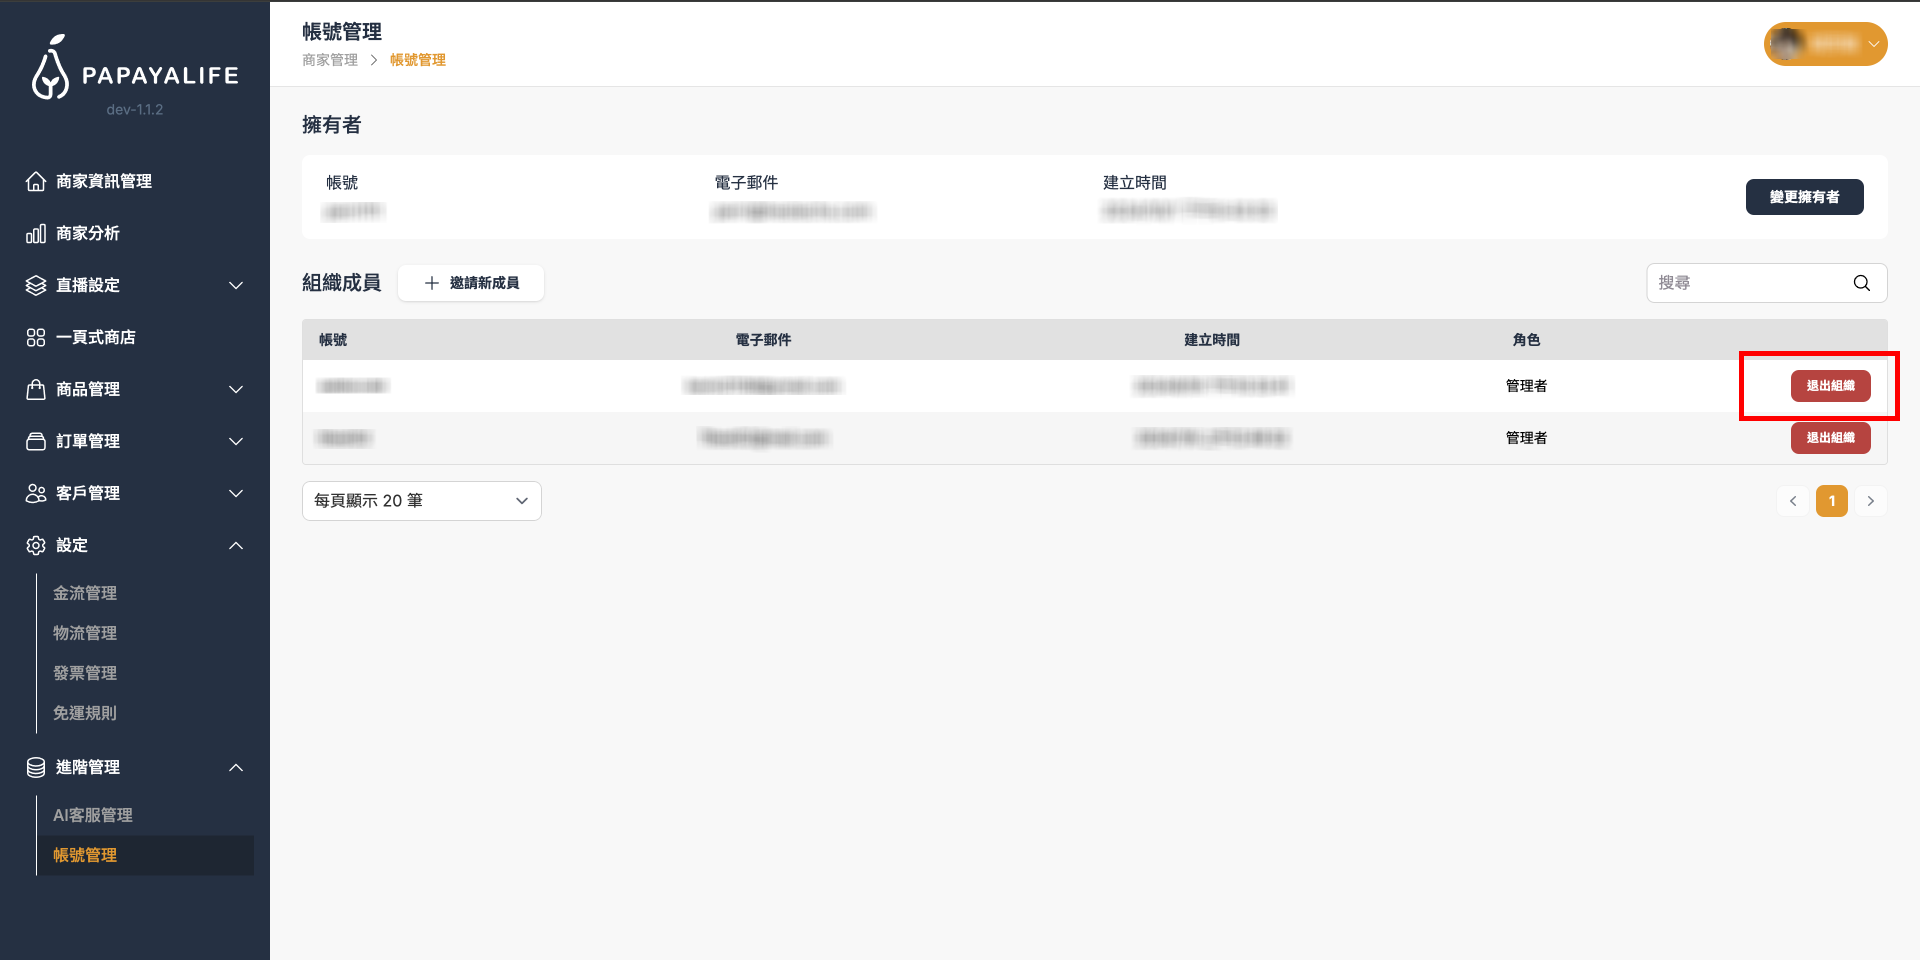Image resolution: width=1920 pixels, height=960 pixels.
Task: Click the 邀請新成員 button
Action: point(471,283)
